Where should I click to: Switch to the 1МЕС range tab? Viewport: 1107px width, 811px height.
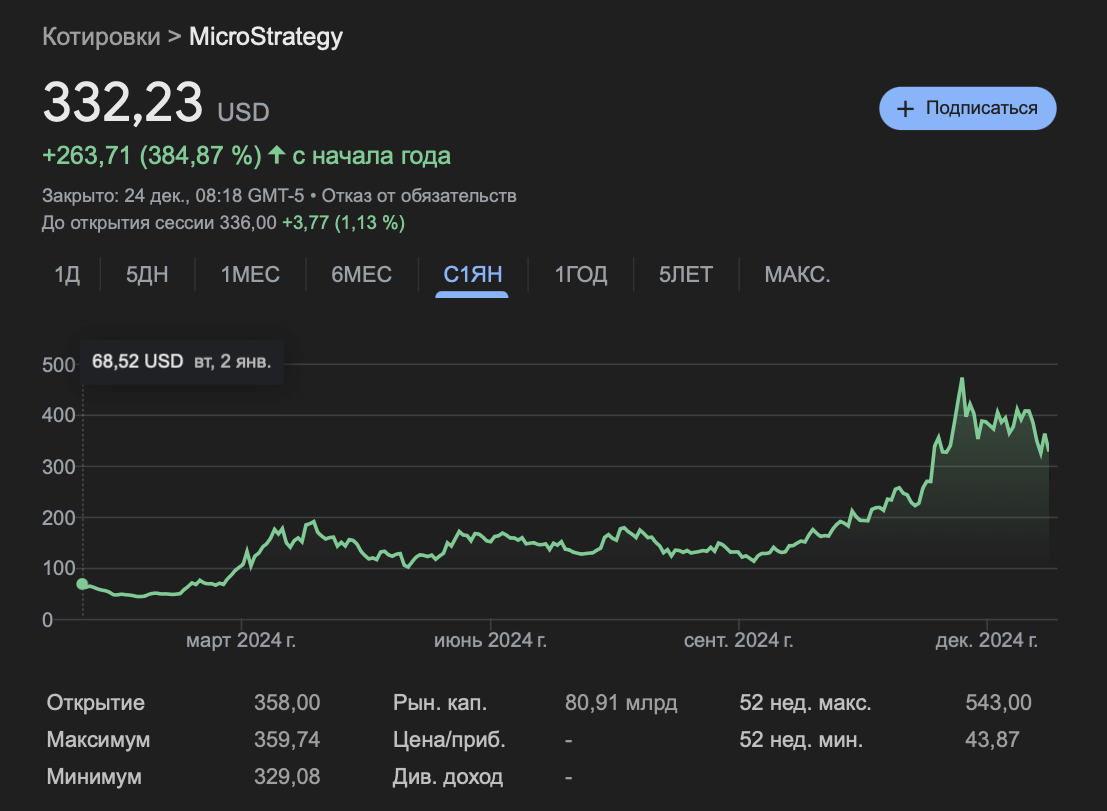pos(250,275)
